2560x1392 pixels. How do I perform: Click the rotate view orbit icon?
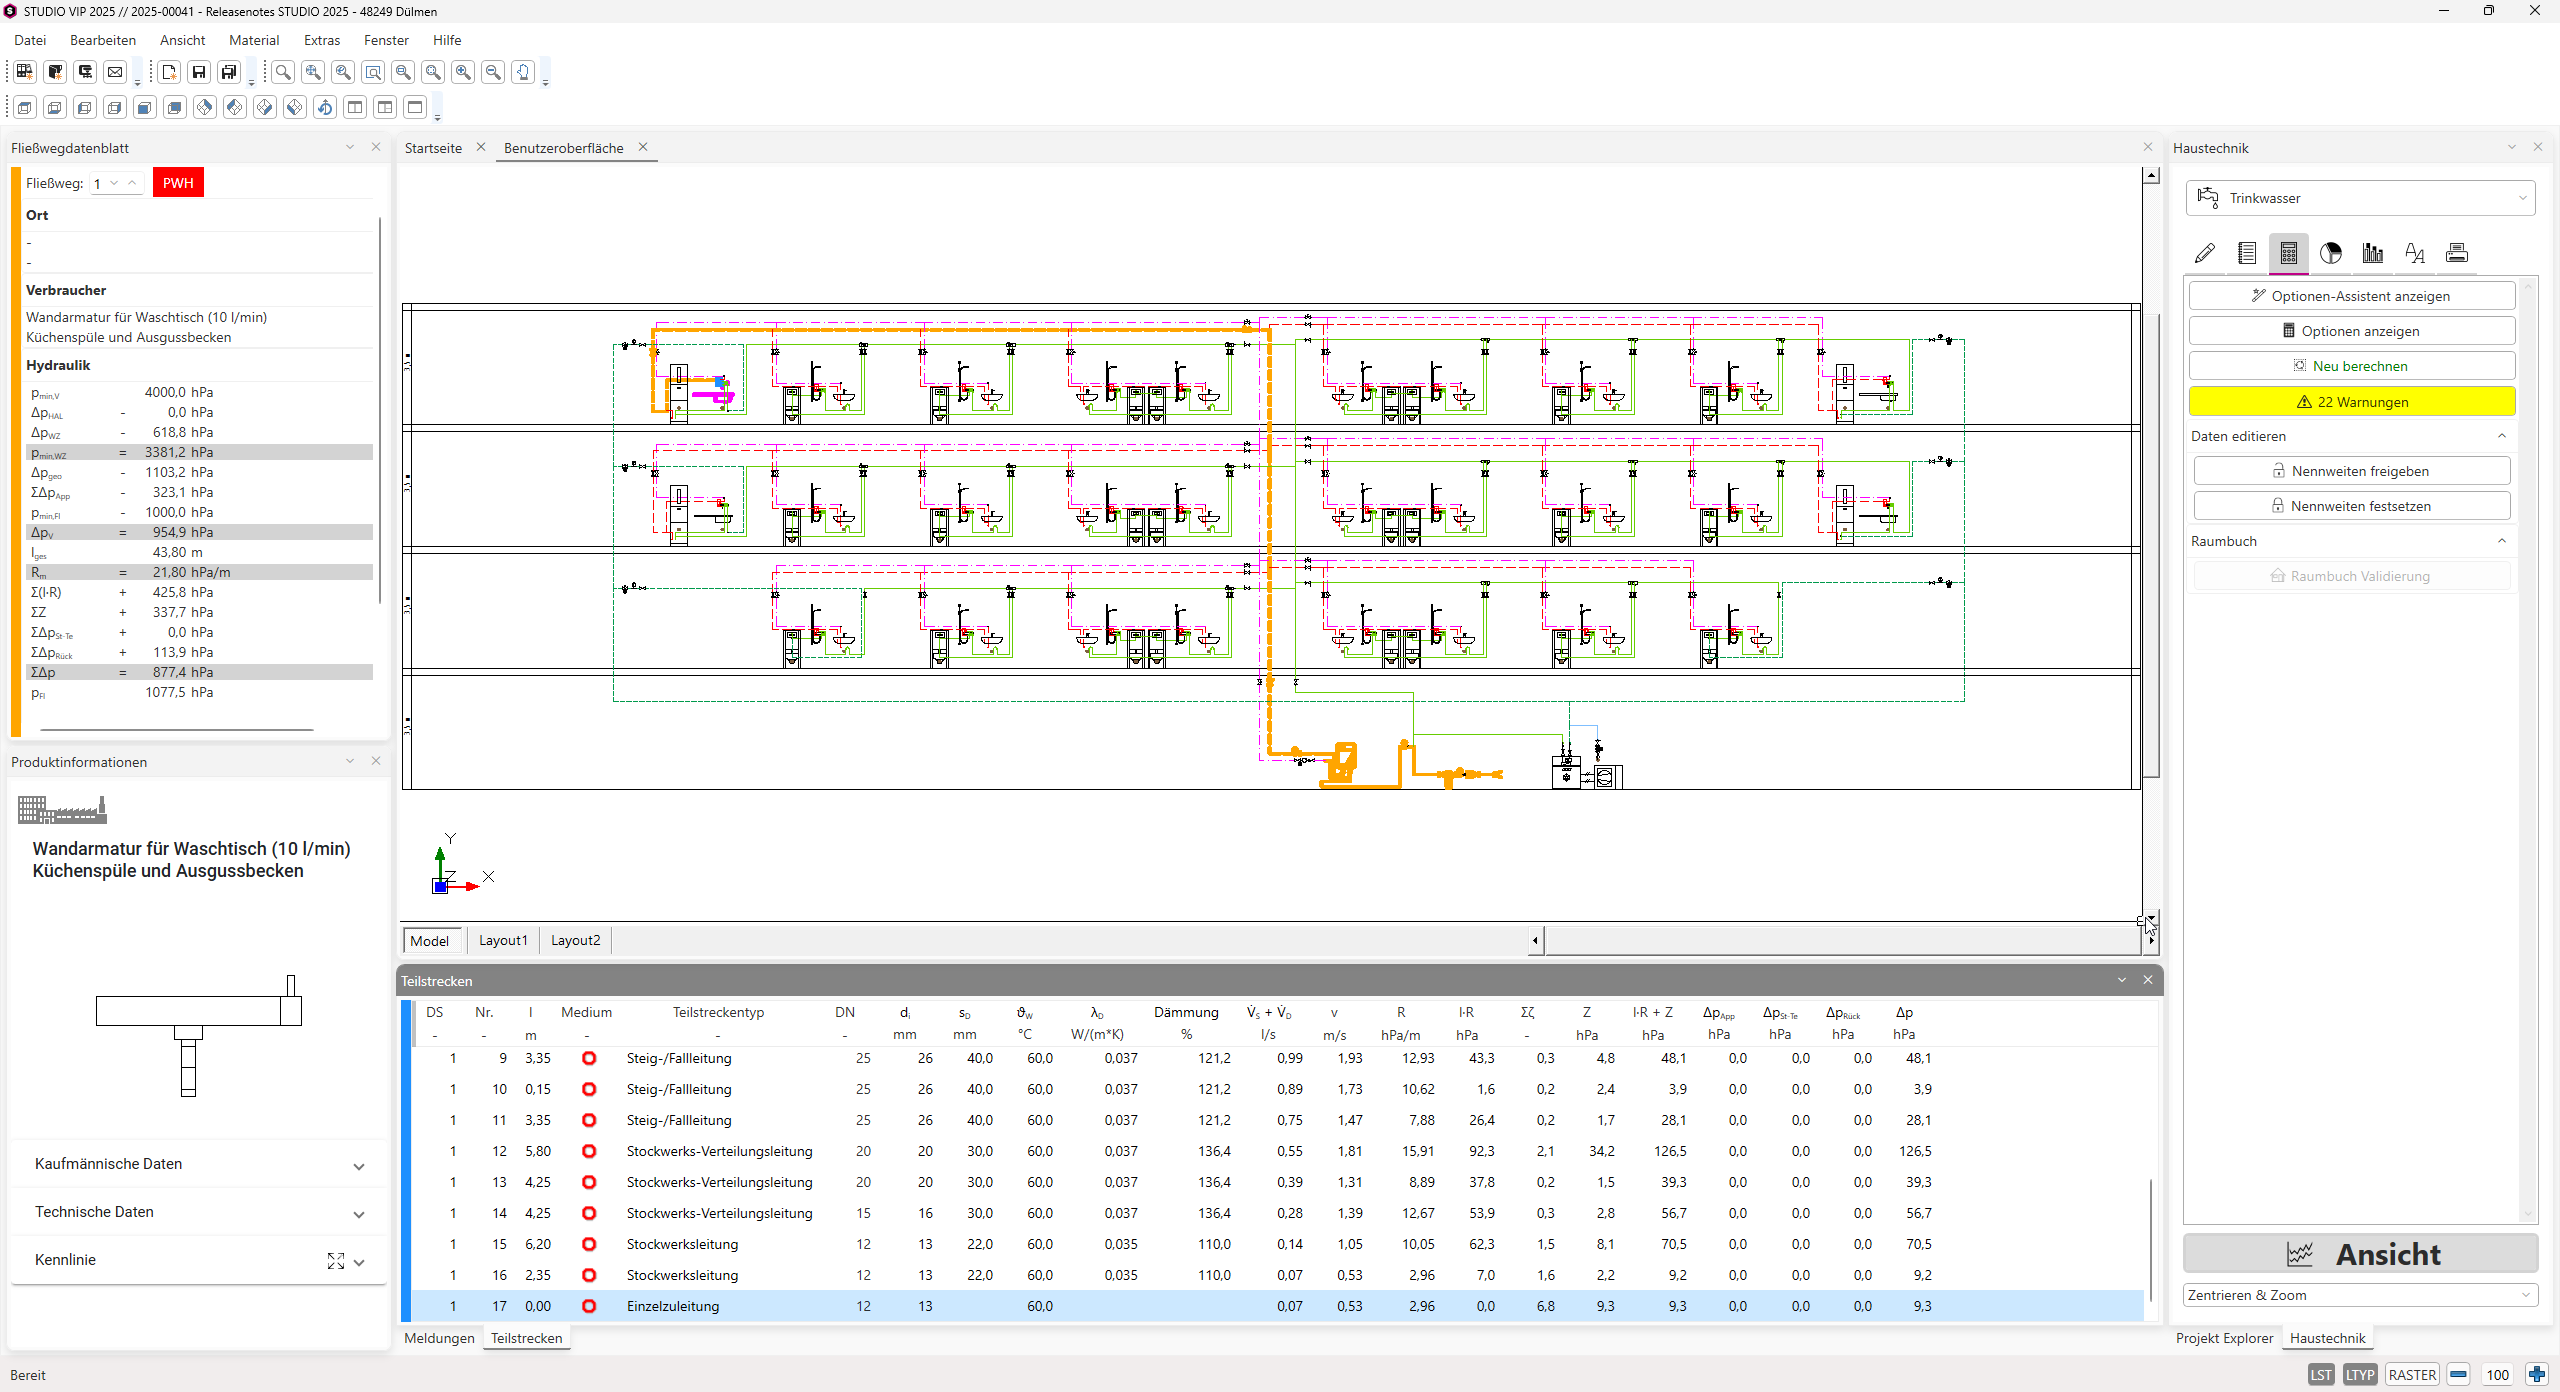click(x=325, y=107)
